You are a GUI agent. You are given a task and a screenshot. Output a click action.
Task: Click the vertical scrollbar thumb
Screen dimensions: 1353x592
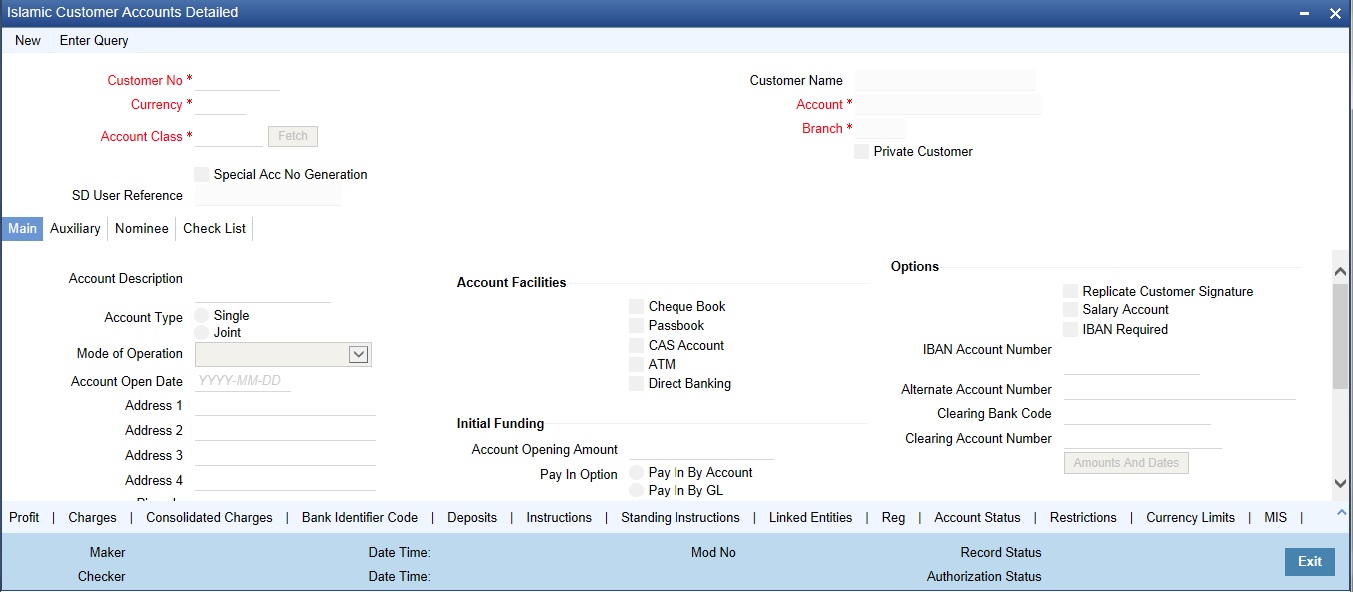tap(1341, 336)
